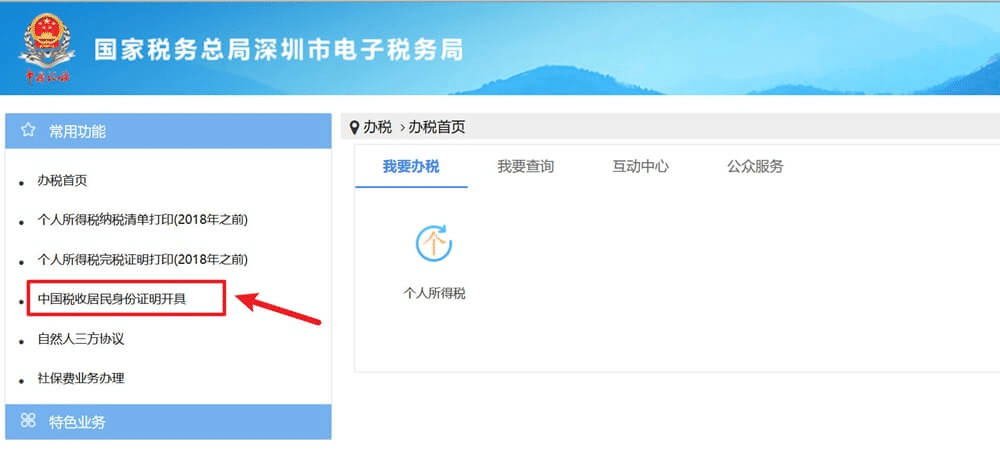Image resolution: width=1000 pixels, height=450 pixels.
Task: Open 自然人三方协议 link
Action: click(81, 338)
